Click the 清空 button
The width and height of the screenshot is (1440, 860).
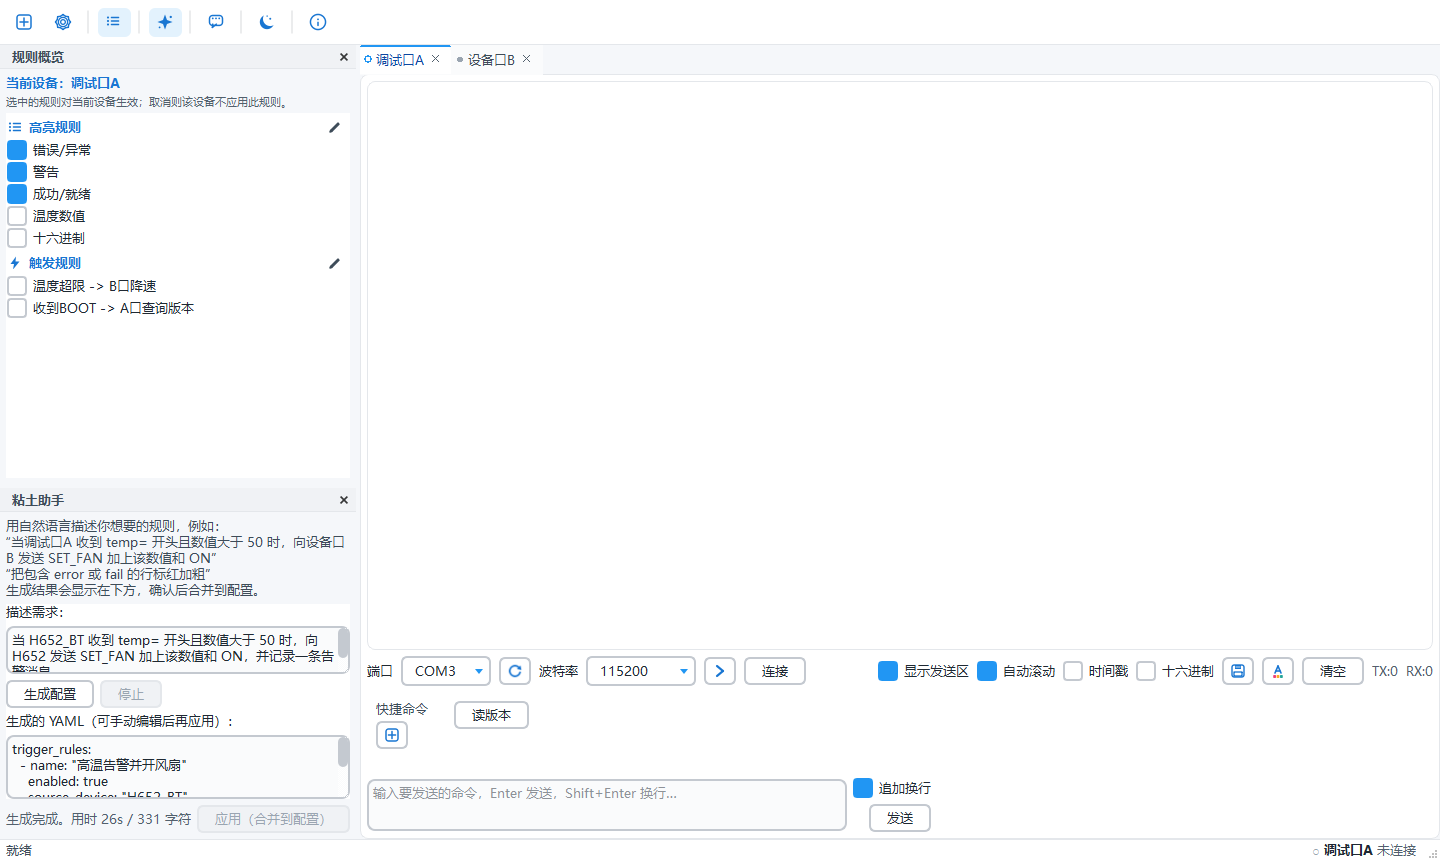pyautogui.click(x=1333, y=671)
